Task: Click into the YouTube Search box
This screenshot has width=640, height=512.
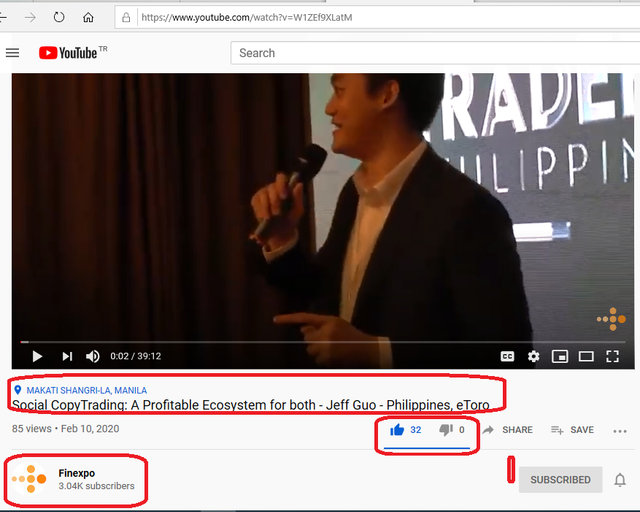Action: point(436,53)
